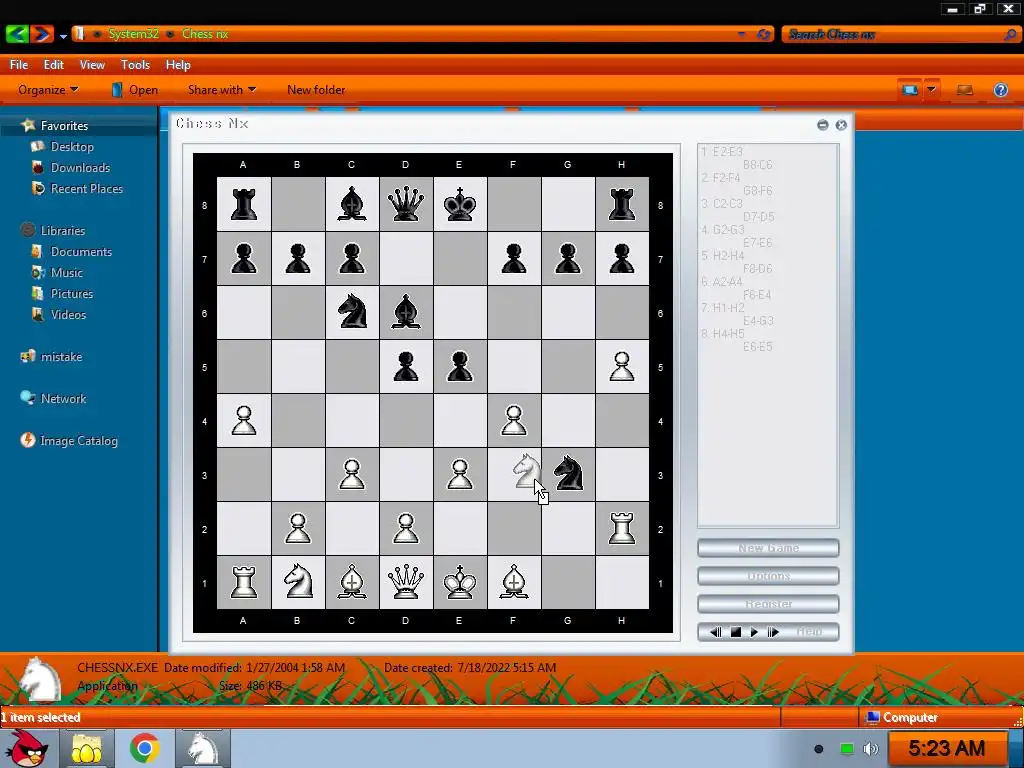Click the white rook on H2
Viewport: 1024px width, 768px height.
pyautogui.click(x=622, y=528)
